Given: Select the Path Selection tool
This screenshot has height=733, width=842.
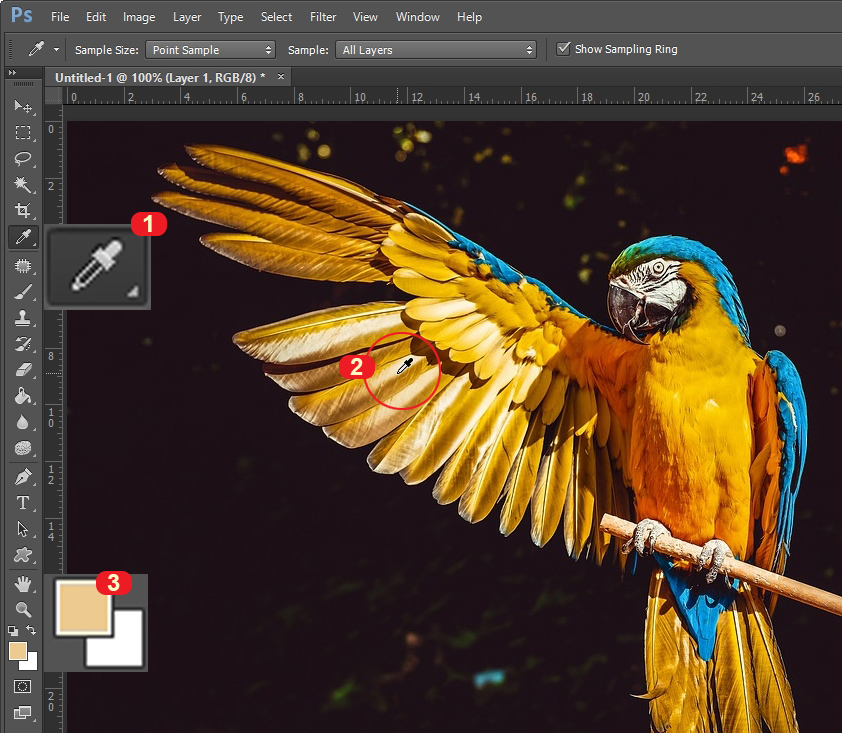Looking at the screenshot, I should pos(23,529).
